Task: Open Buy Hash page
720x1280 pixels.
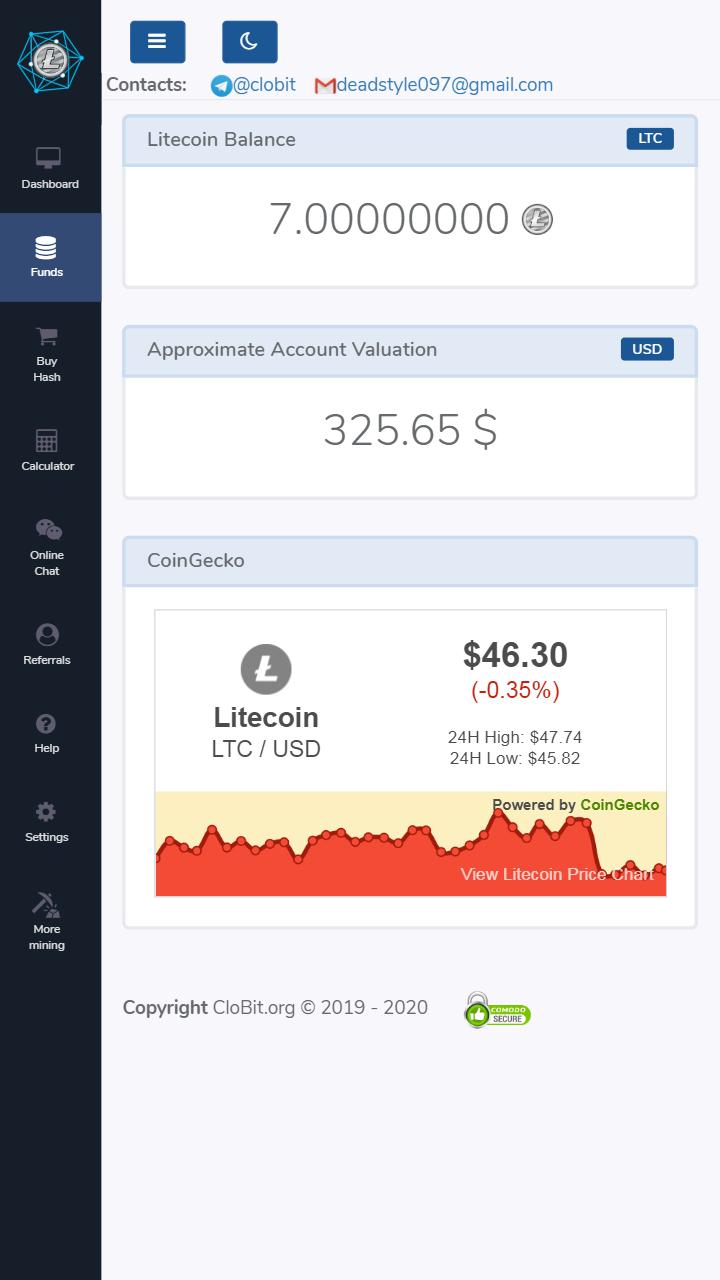Action: 50,354
